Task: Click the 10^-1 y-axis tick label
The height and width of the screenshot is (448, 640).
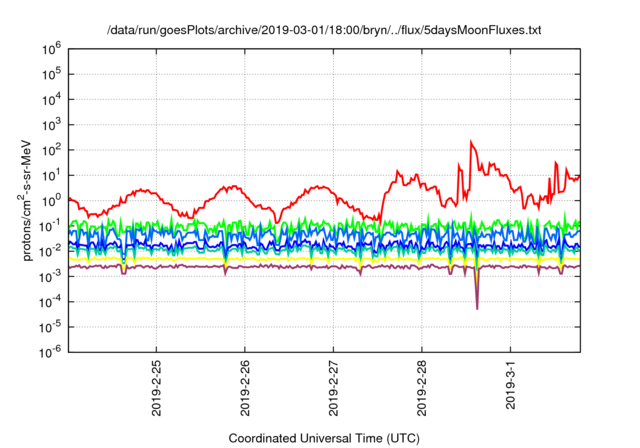Action: click(x=51, y=226)
